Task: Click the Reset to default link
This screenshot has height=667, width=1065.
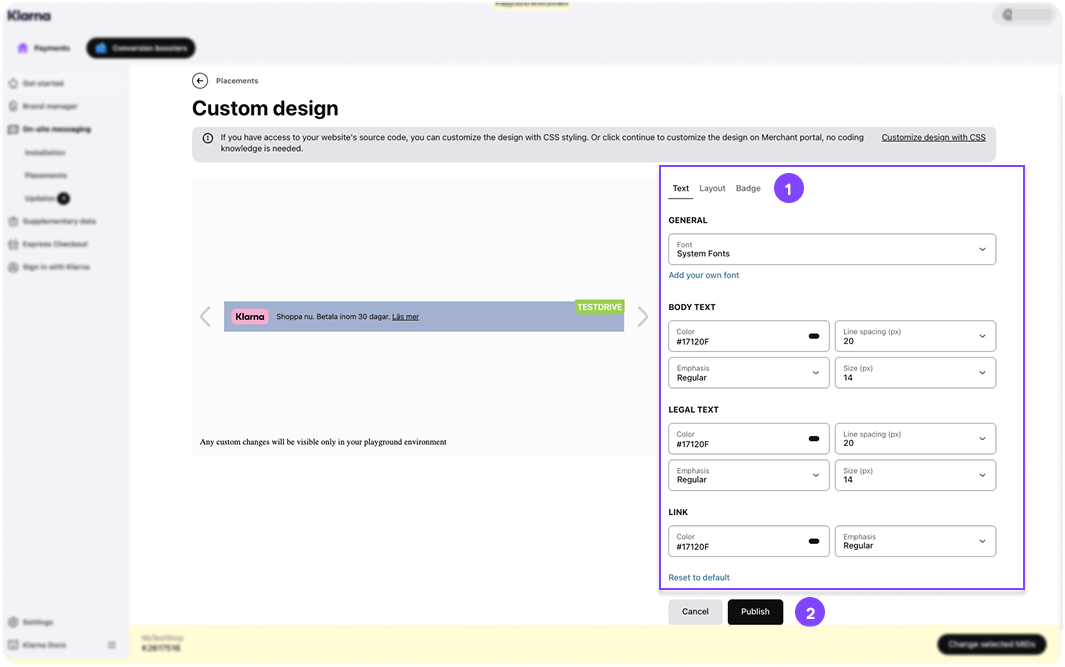Action: 698,577
